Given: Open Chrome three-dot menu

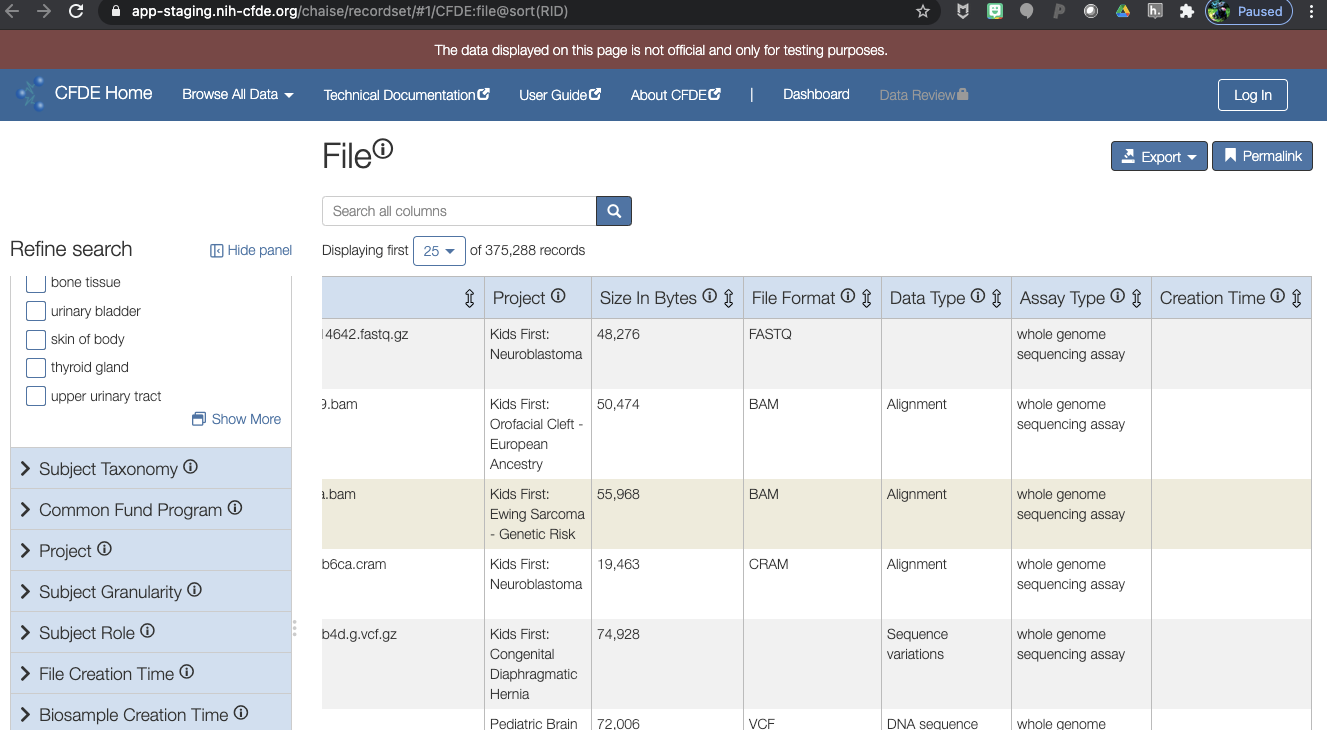Looking at the screenshot, I should click(1311, 12).
